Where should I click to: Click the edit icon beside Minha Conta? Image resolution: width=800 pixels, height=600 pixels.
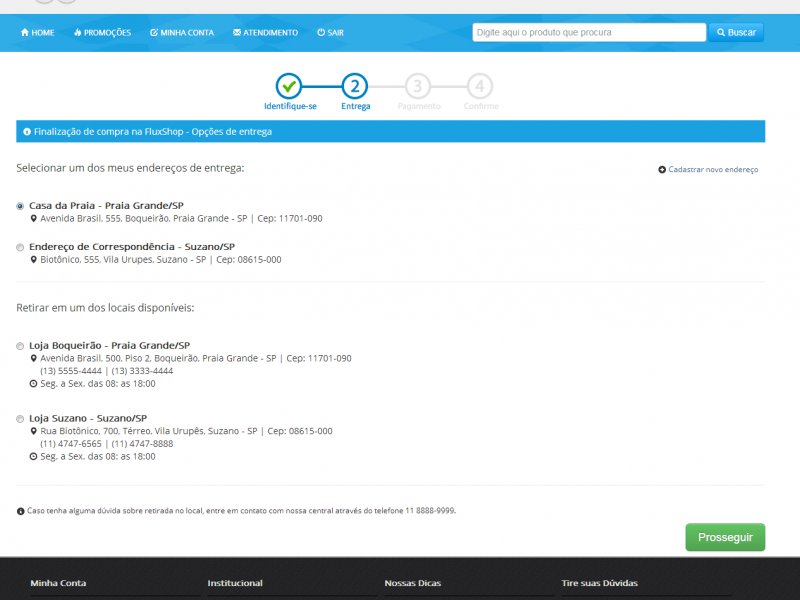(x=154, y=32)
